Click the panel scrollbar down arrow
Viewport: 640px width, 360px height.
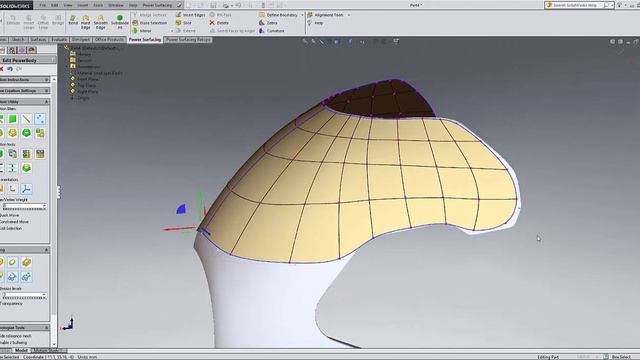[x=53, y=345]
